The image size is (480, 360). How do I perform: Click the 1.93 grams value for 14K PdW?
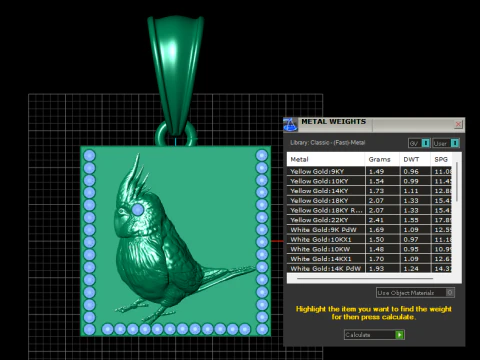(377, 268)
